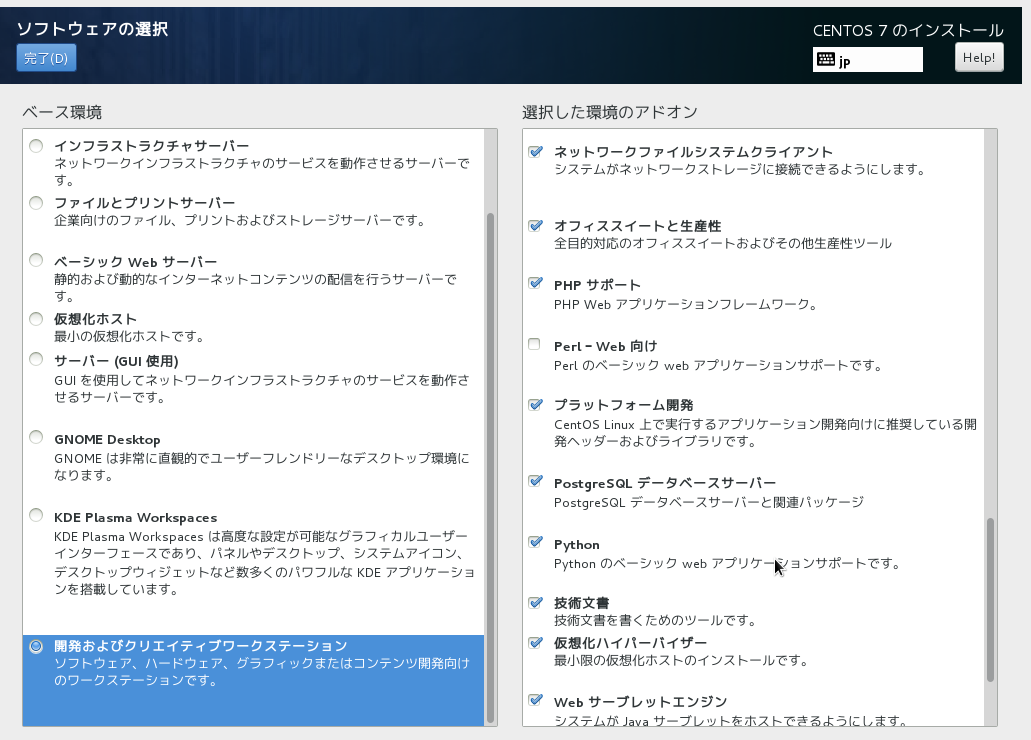Click the 完了(D) button to finish
Viewport: 1031px width, 740px height.
click(x=45, y=58)
